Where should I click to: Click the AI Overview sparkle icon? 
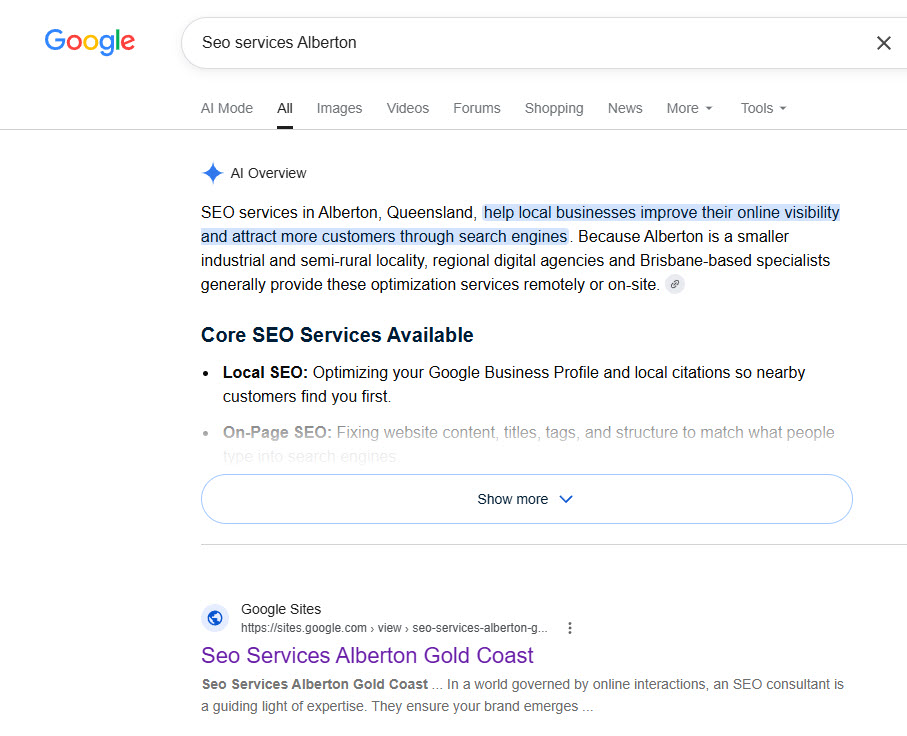(212, 173)
